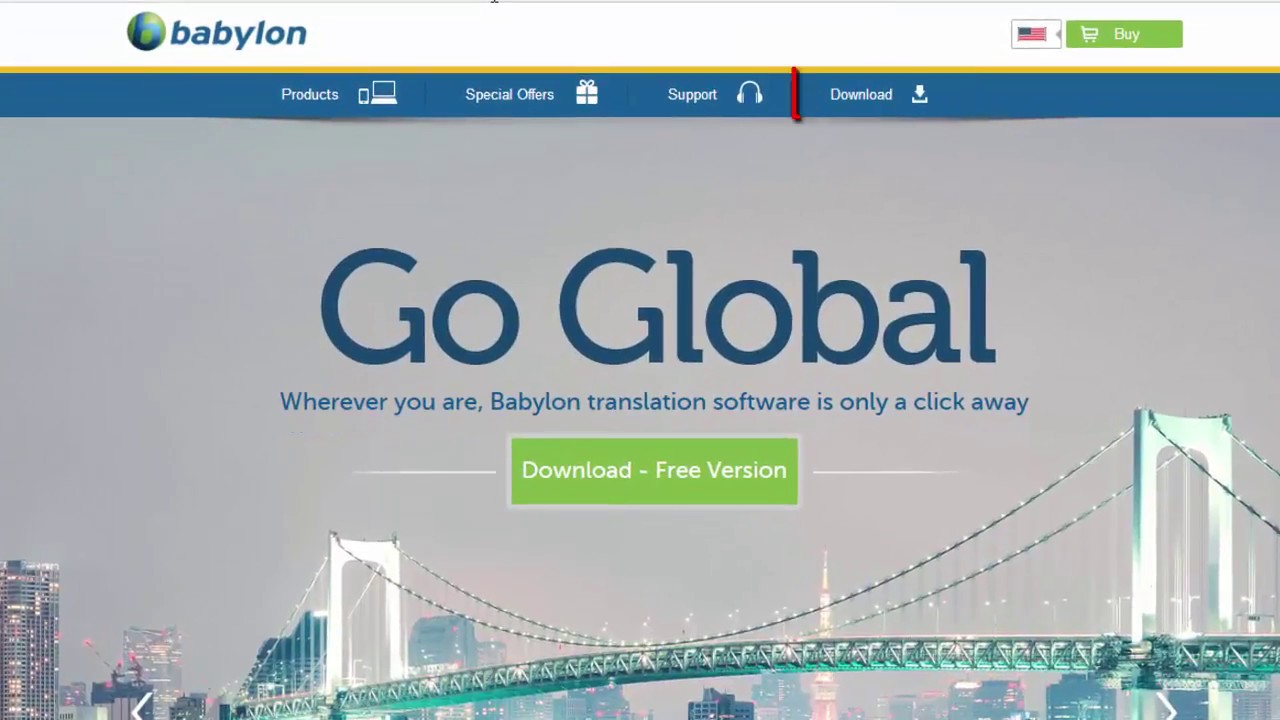Viewport: 1280px width, 720px height.
Task: Click the download arrow icon
Action: pyautogui.click(x=920, y=94)
